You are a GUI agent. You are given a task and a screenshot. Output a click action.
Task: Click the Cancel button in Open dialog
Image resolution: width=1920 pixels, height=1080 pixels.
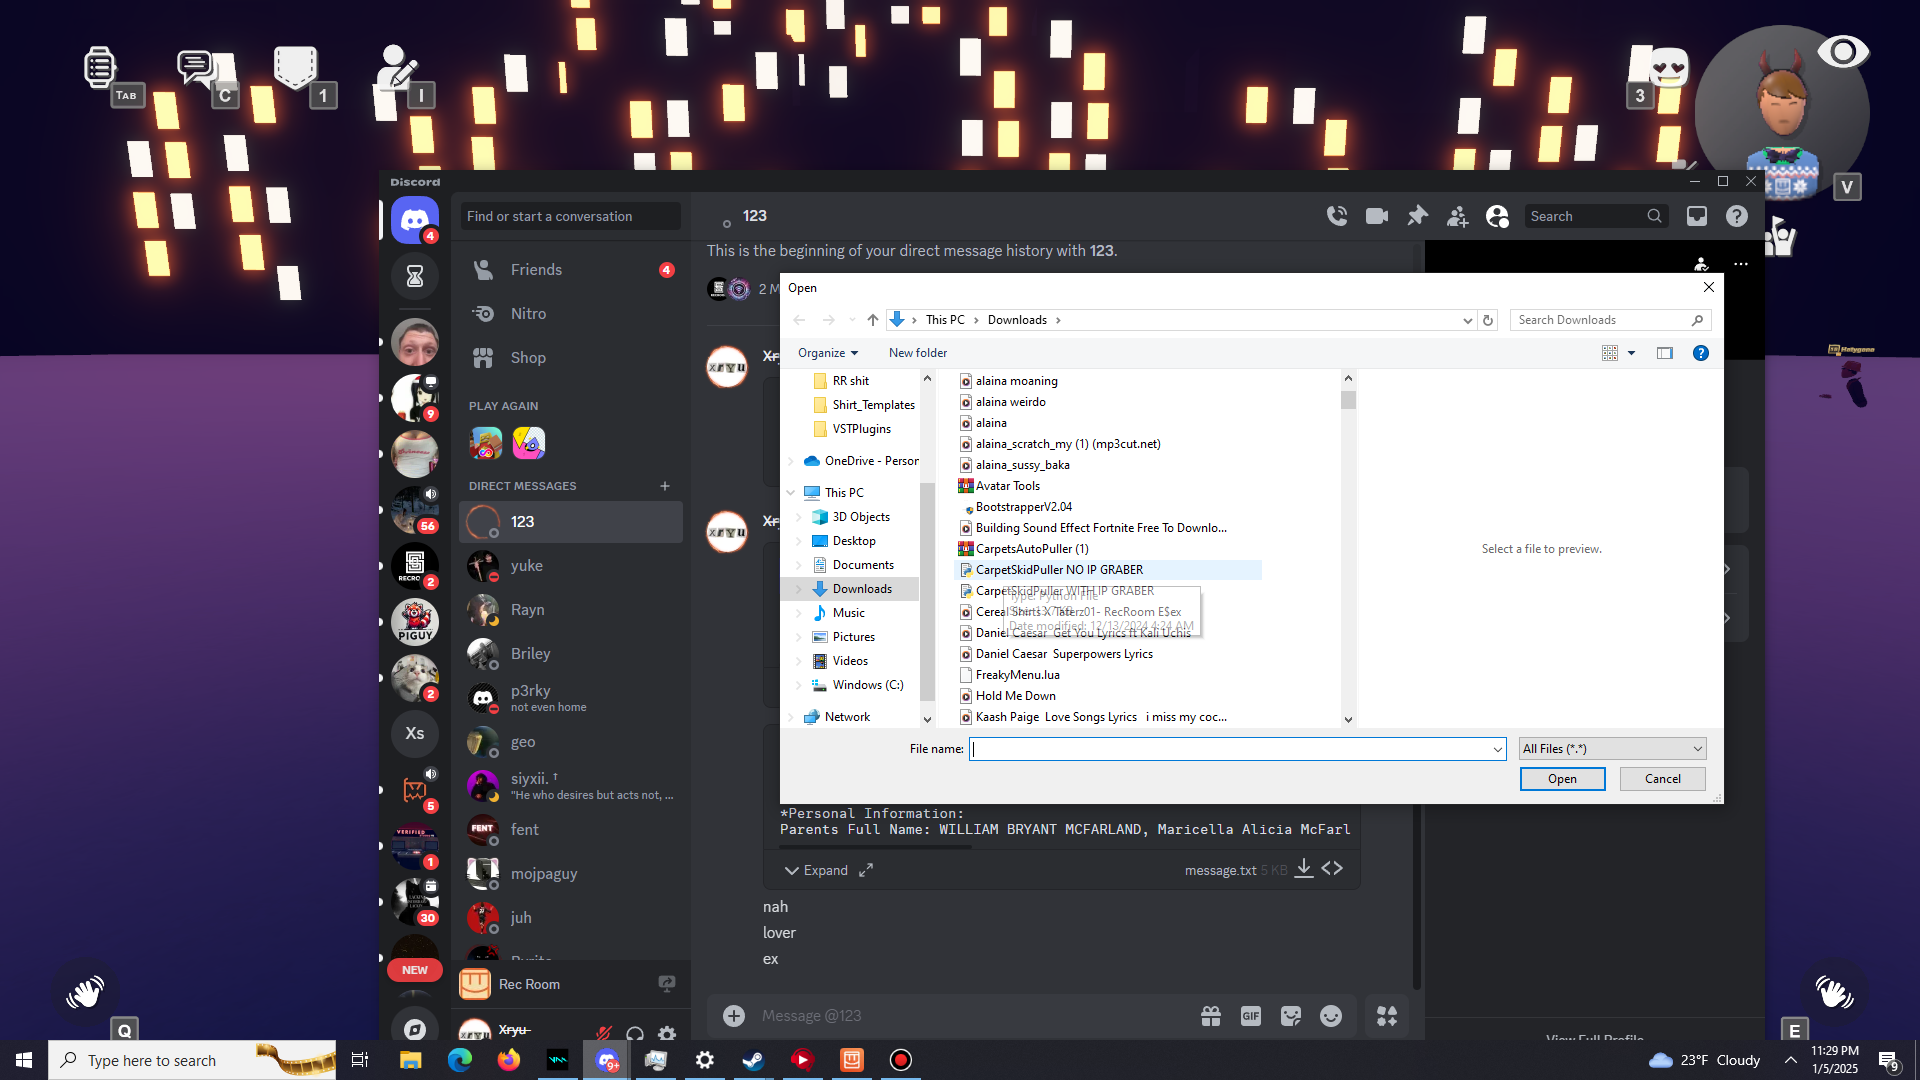(x=1662, y=779)
